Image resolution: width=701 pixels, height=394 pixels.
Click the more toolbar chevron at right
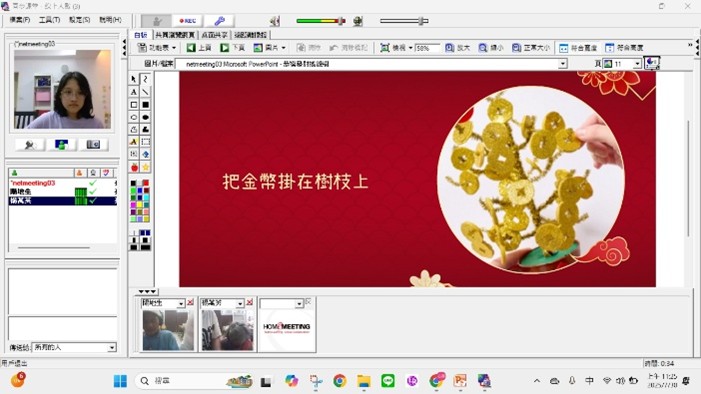click(x=690, y=45)
